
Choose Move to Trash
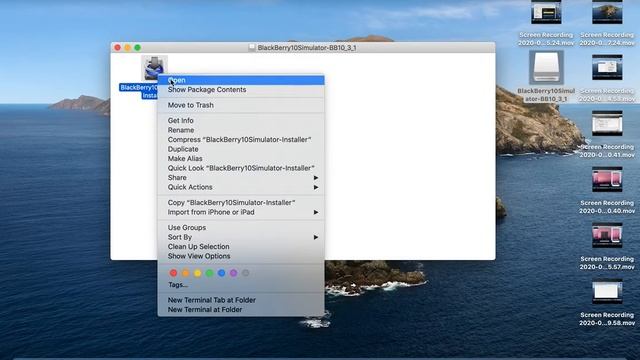(x=241, y=105)
